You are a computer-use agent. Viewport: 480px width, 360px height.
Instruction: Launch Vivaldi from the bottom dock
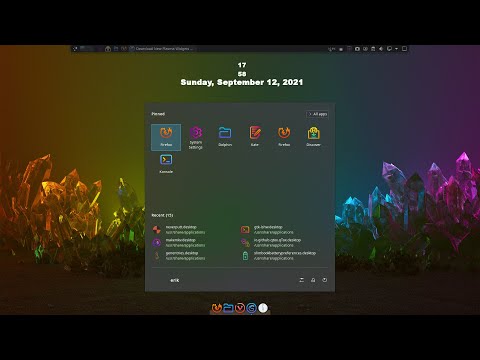[x=240, y=308]
